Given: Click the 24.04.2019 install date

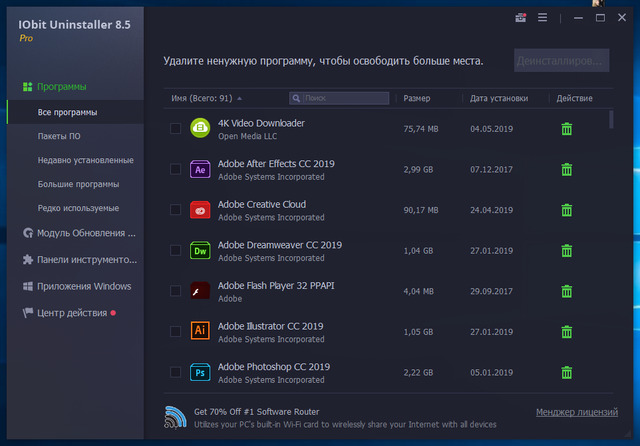Looking at the screenshot, I should [x=491, y=210].
